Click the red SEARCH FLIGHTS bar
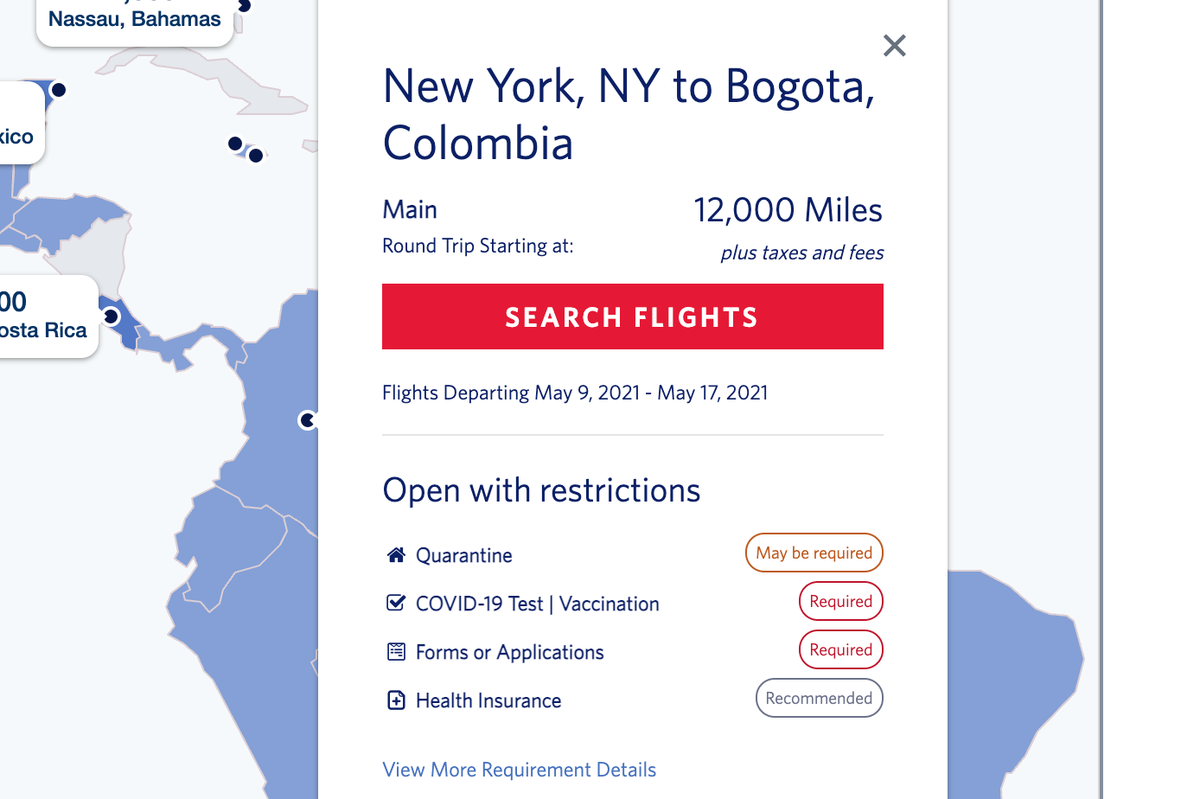 click(x=632, y=316)
